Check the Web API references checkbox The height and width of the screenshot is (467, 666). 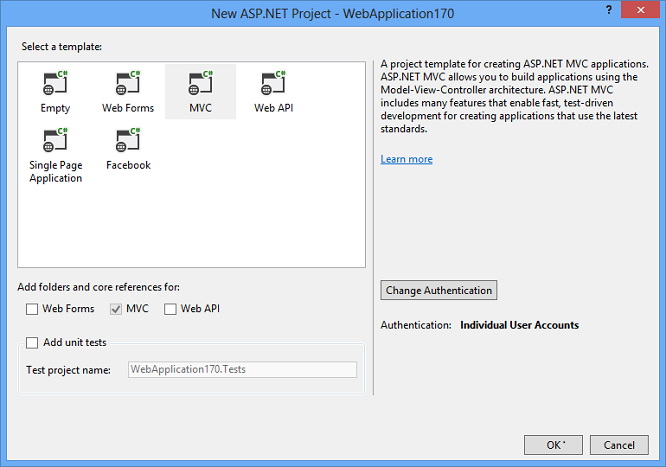171,309
